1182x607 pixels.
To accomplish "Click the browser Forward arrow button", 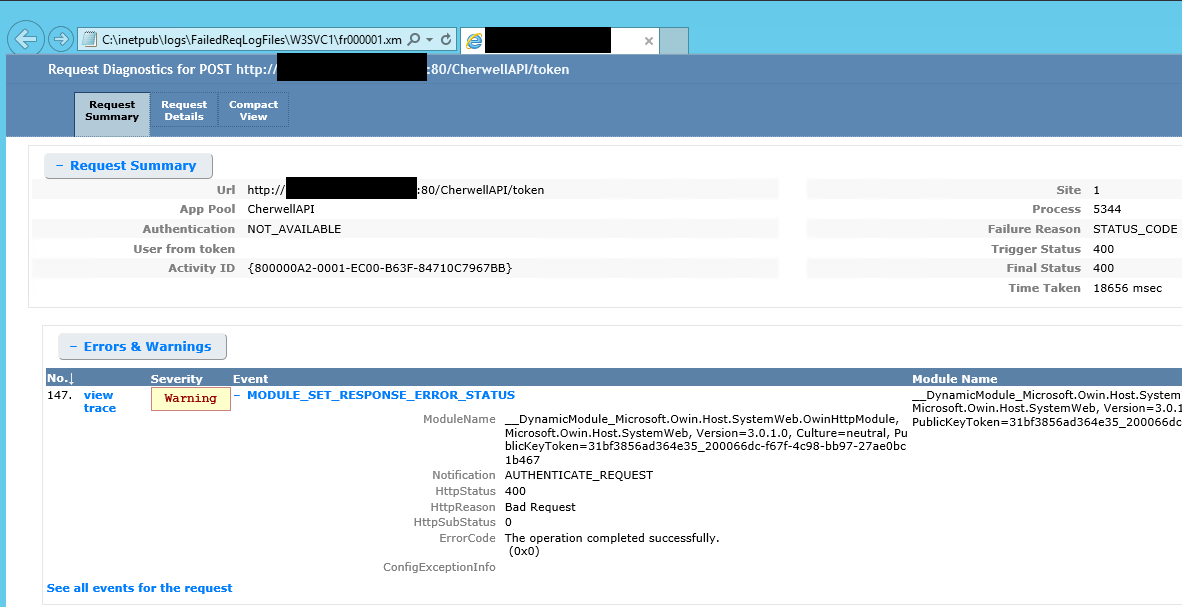I will coord(61,40).
